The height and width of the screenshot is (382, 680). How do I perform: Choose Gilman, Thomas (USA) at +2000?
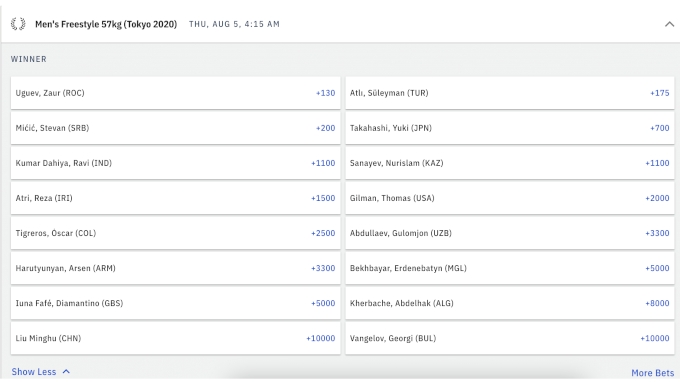click(510, 198)
